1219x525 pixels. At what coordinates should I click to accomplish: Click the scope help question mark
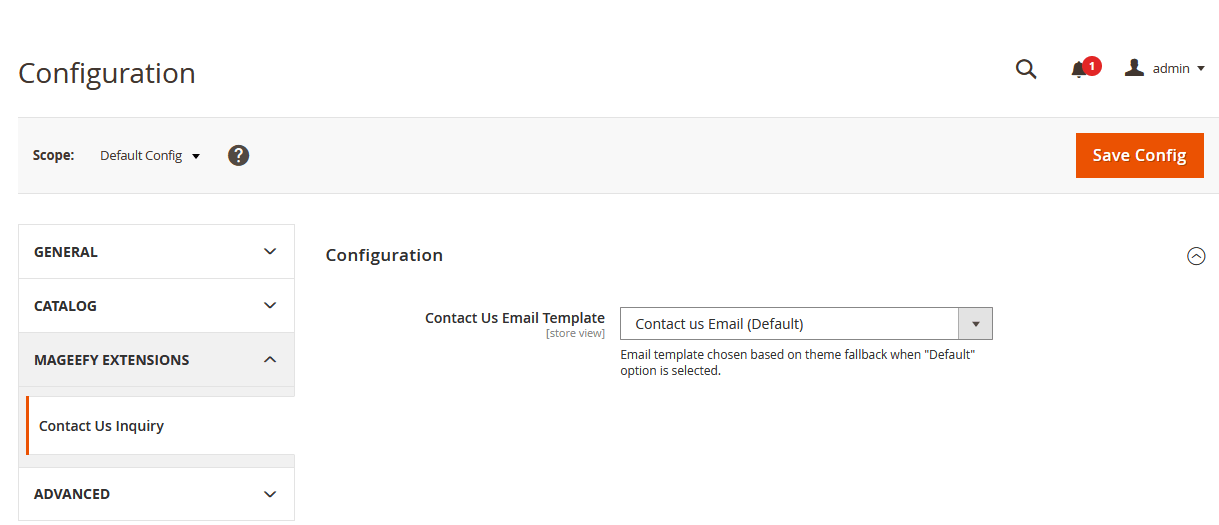238,155
